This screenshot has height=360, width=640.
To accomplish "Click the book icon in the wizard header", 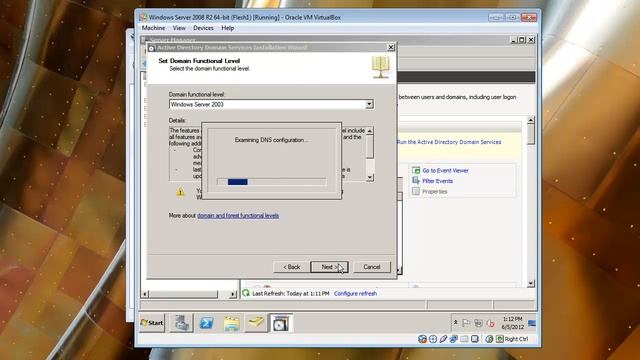I will [380, 67].
